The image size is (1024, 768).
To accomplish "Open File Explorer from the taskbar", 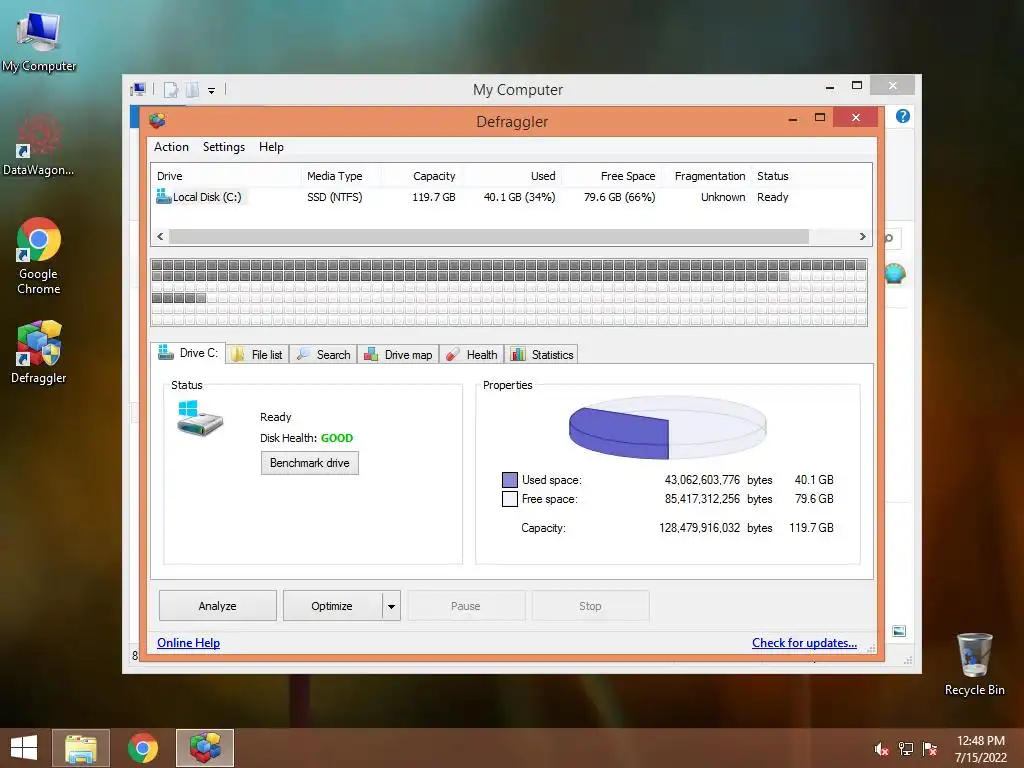I will (81, 748).
